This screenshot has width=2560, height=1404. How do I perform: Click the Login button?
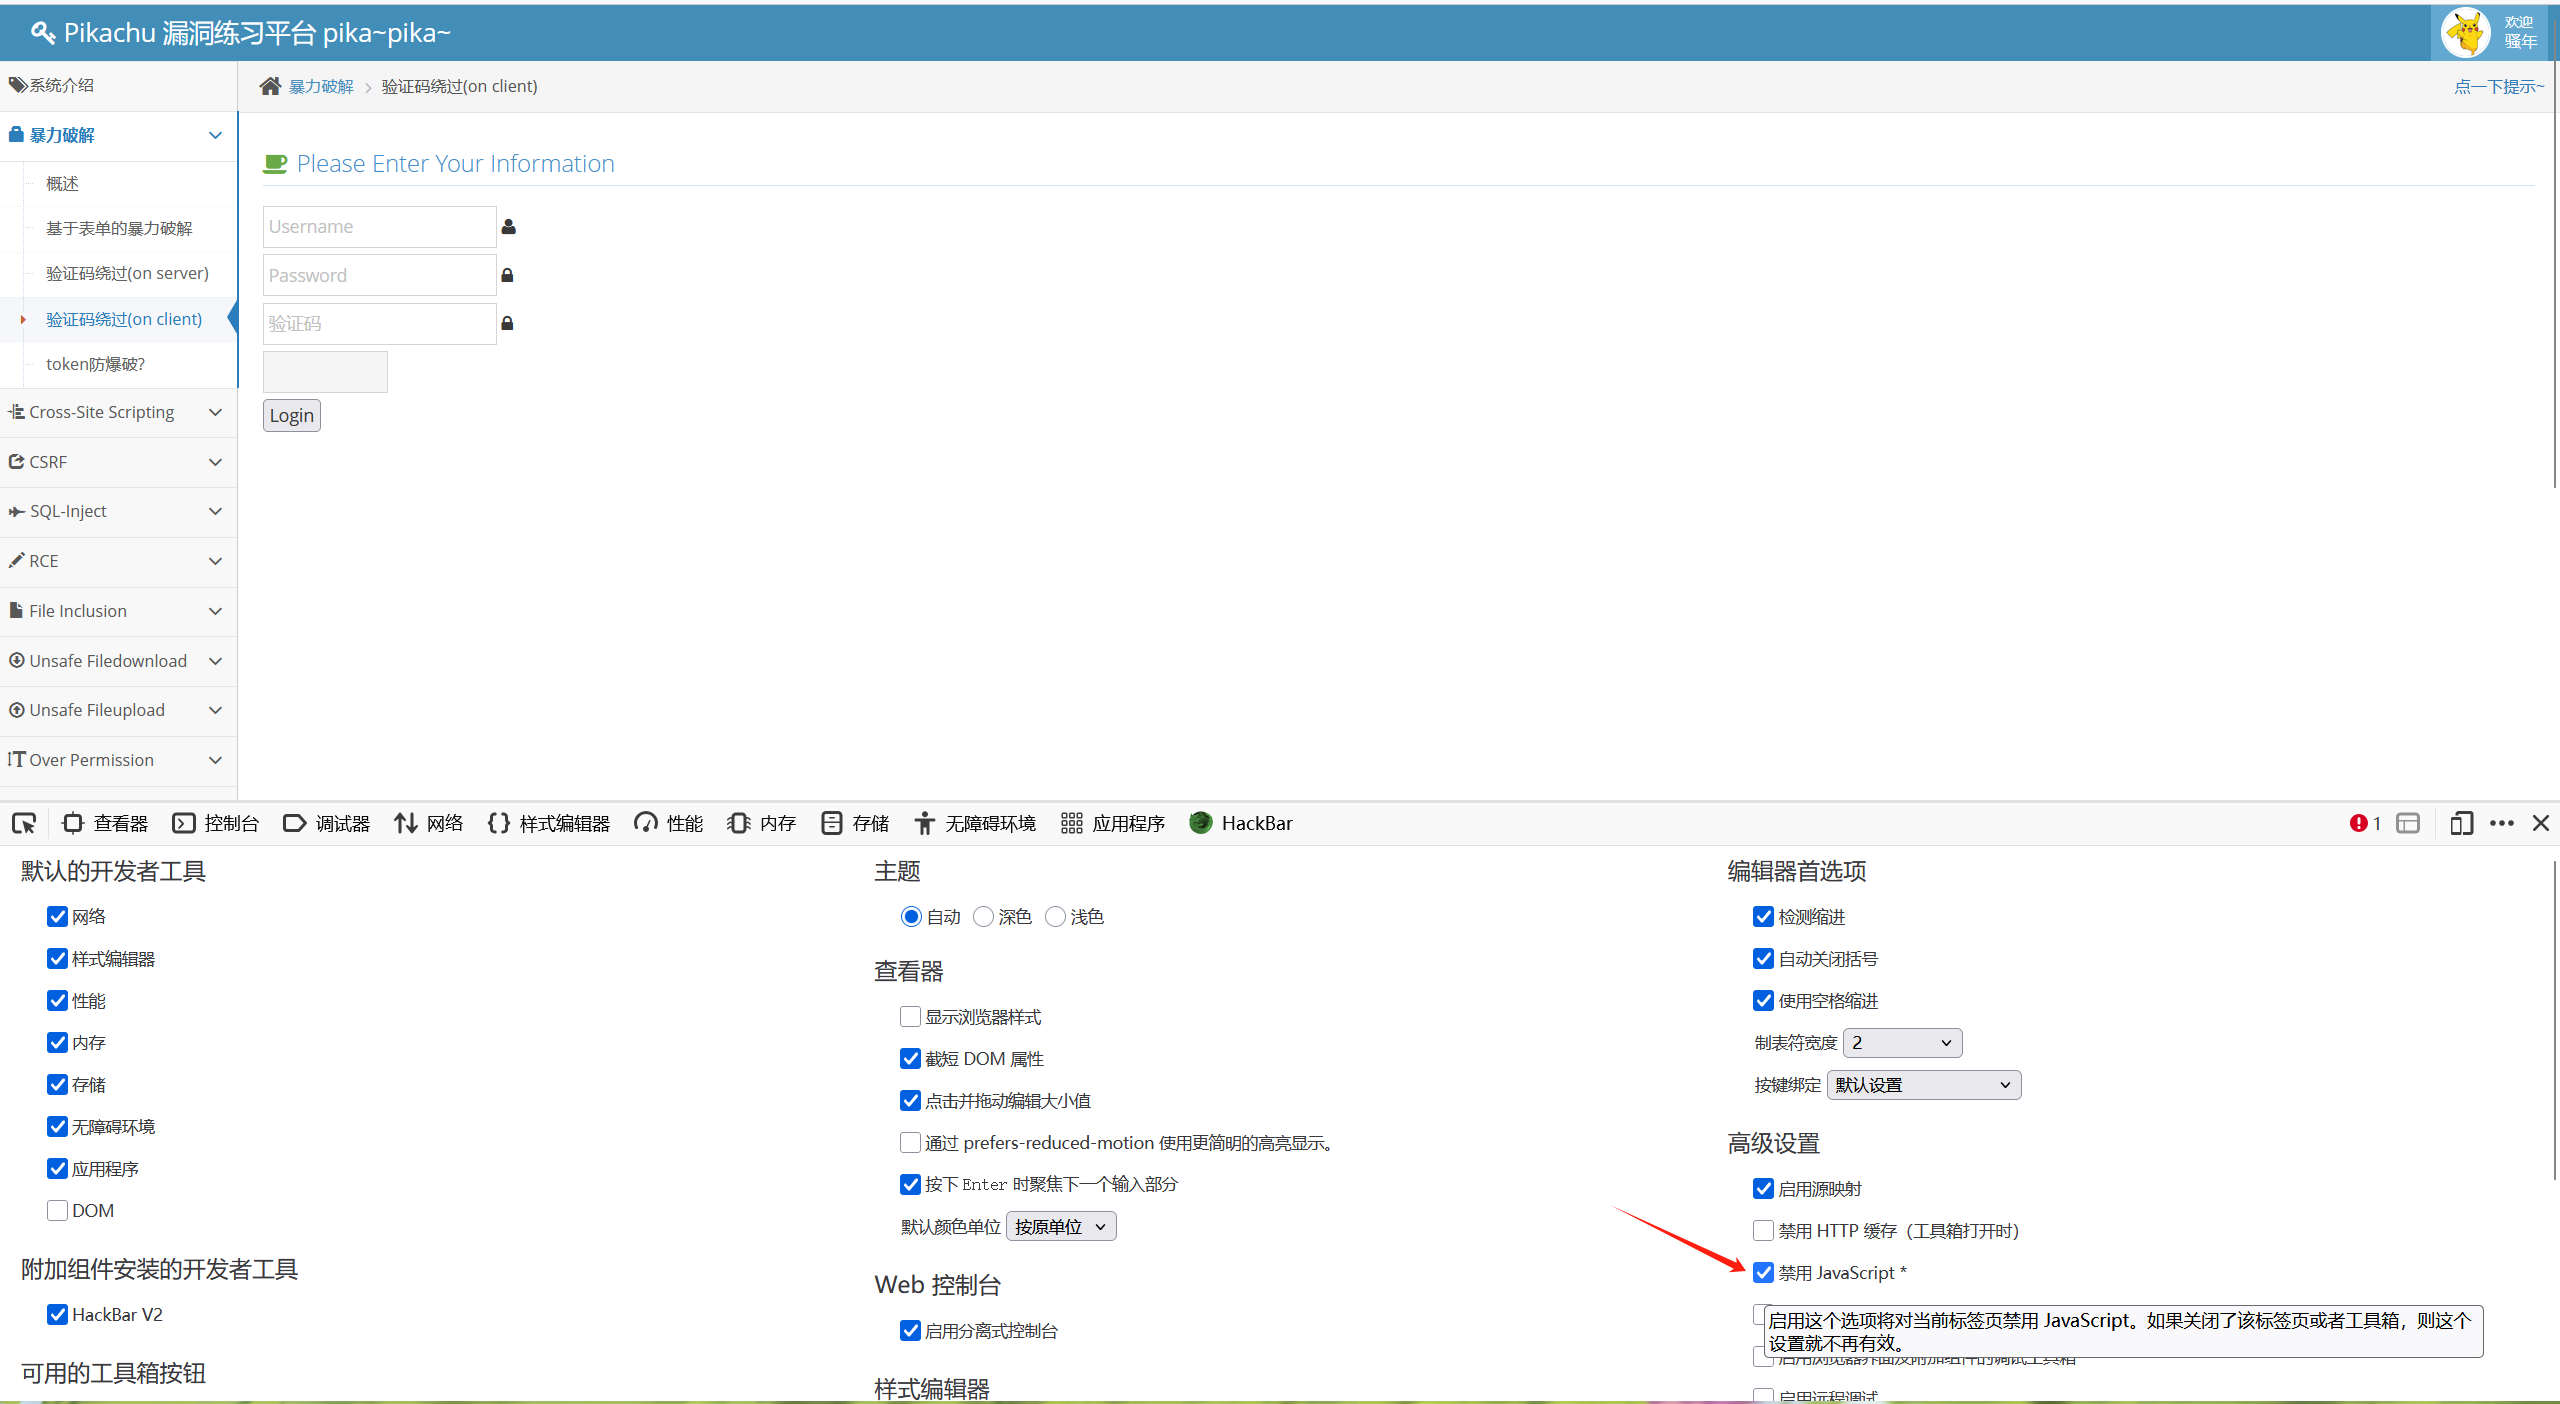tap(291, 415)
